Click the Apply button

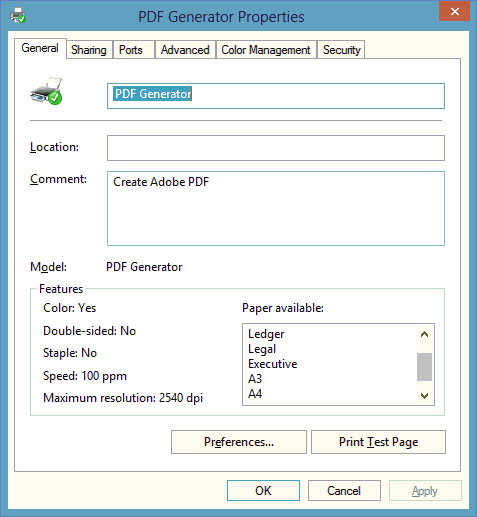tap(425, 491)
